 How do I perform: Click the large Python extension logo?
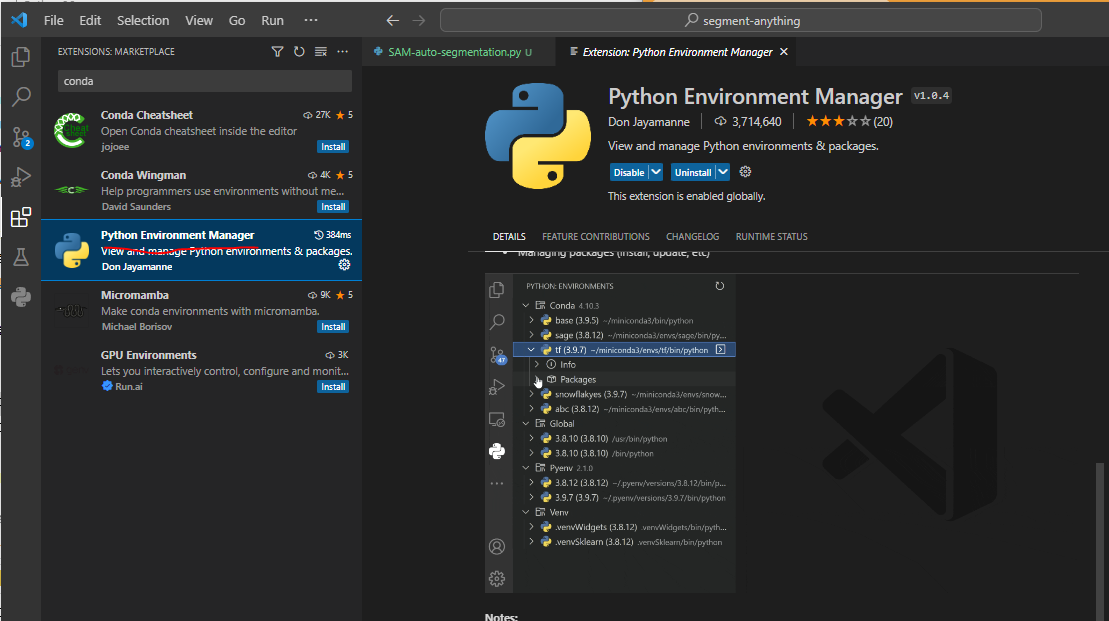coord(538,136)
